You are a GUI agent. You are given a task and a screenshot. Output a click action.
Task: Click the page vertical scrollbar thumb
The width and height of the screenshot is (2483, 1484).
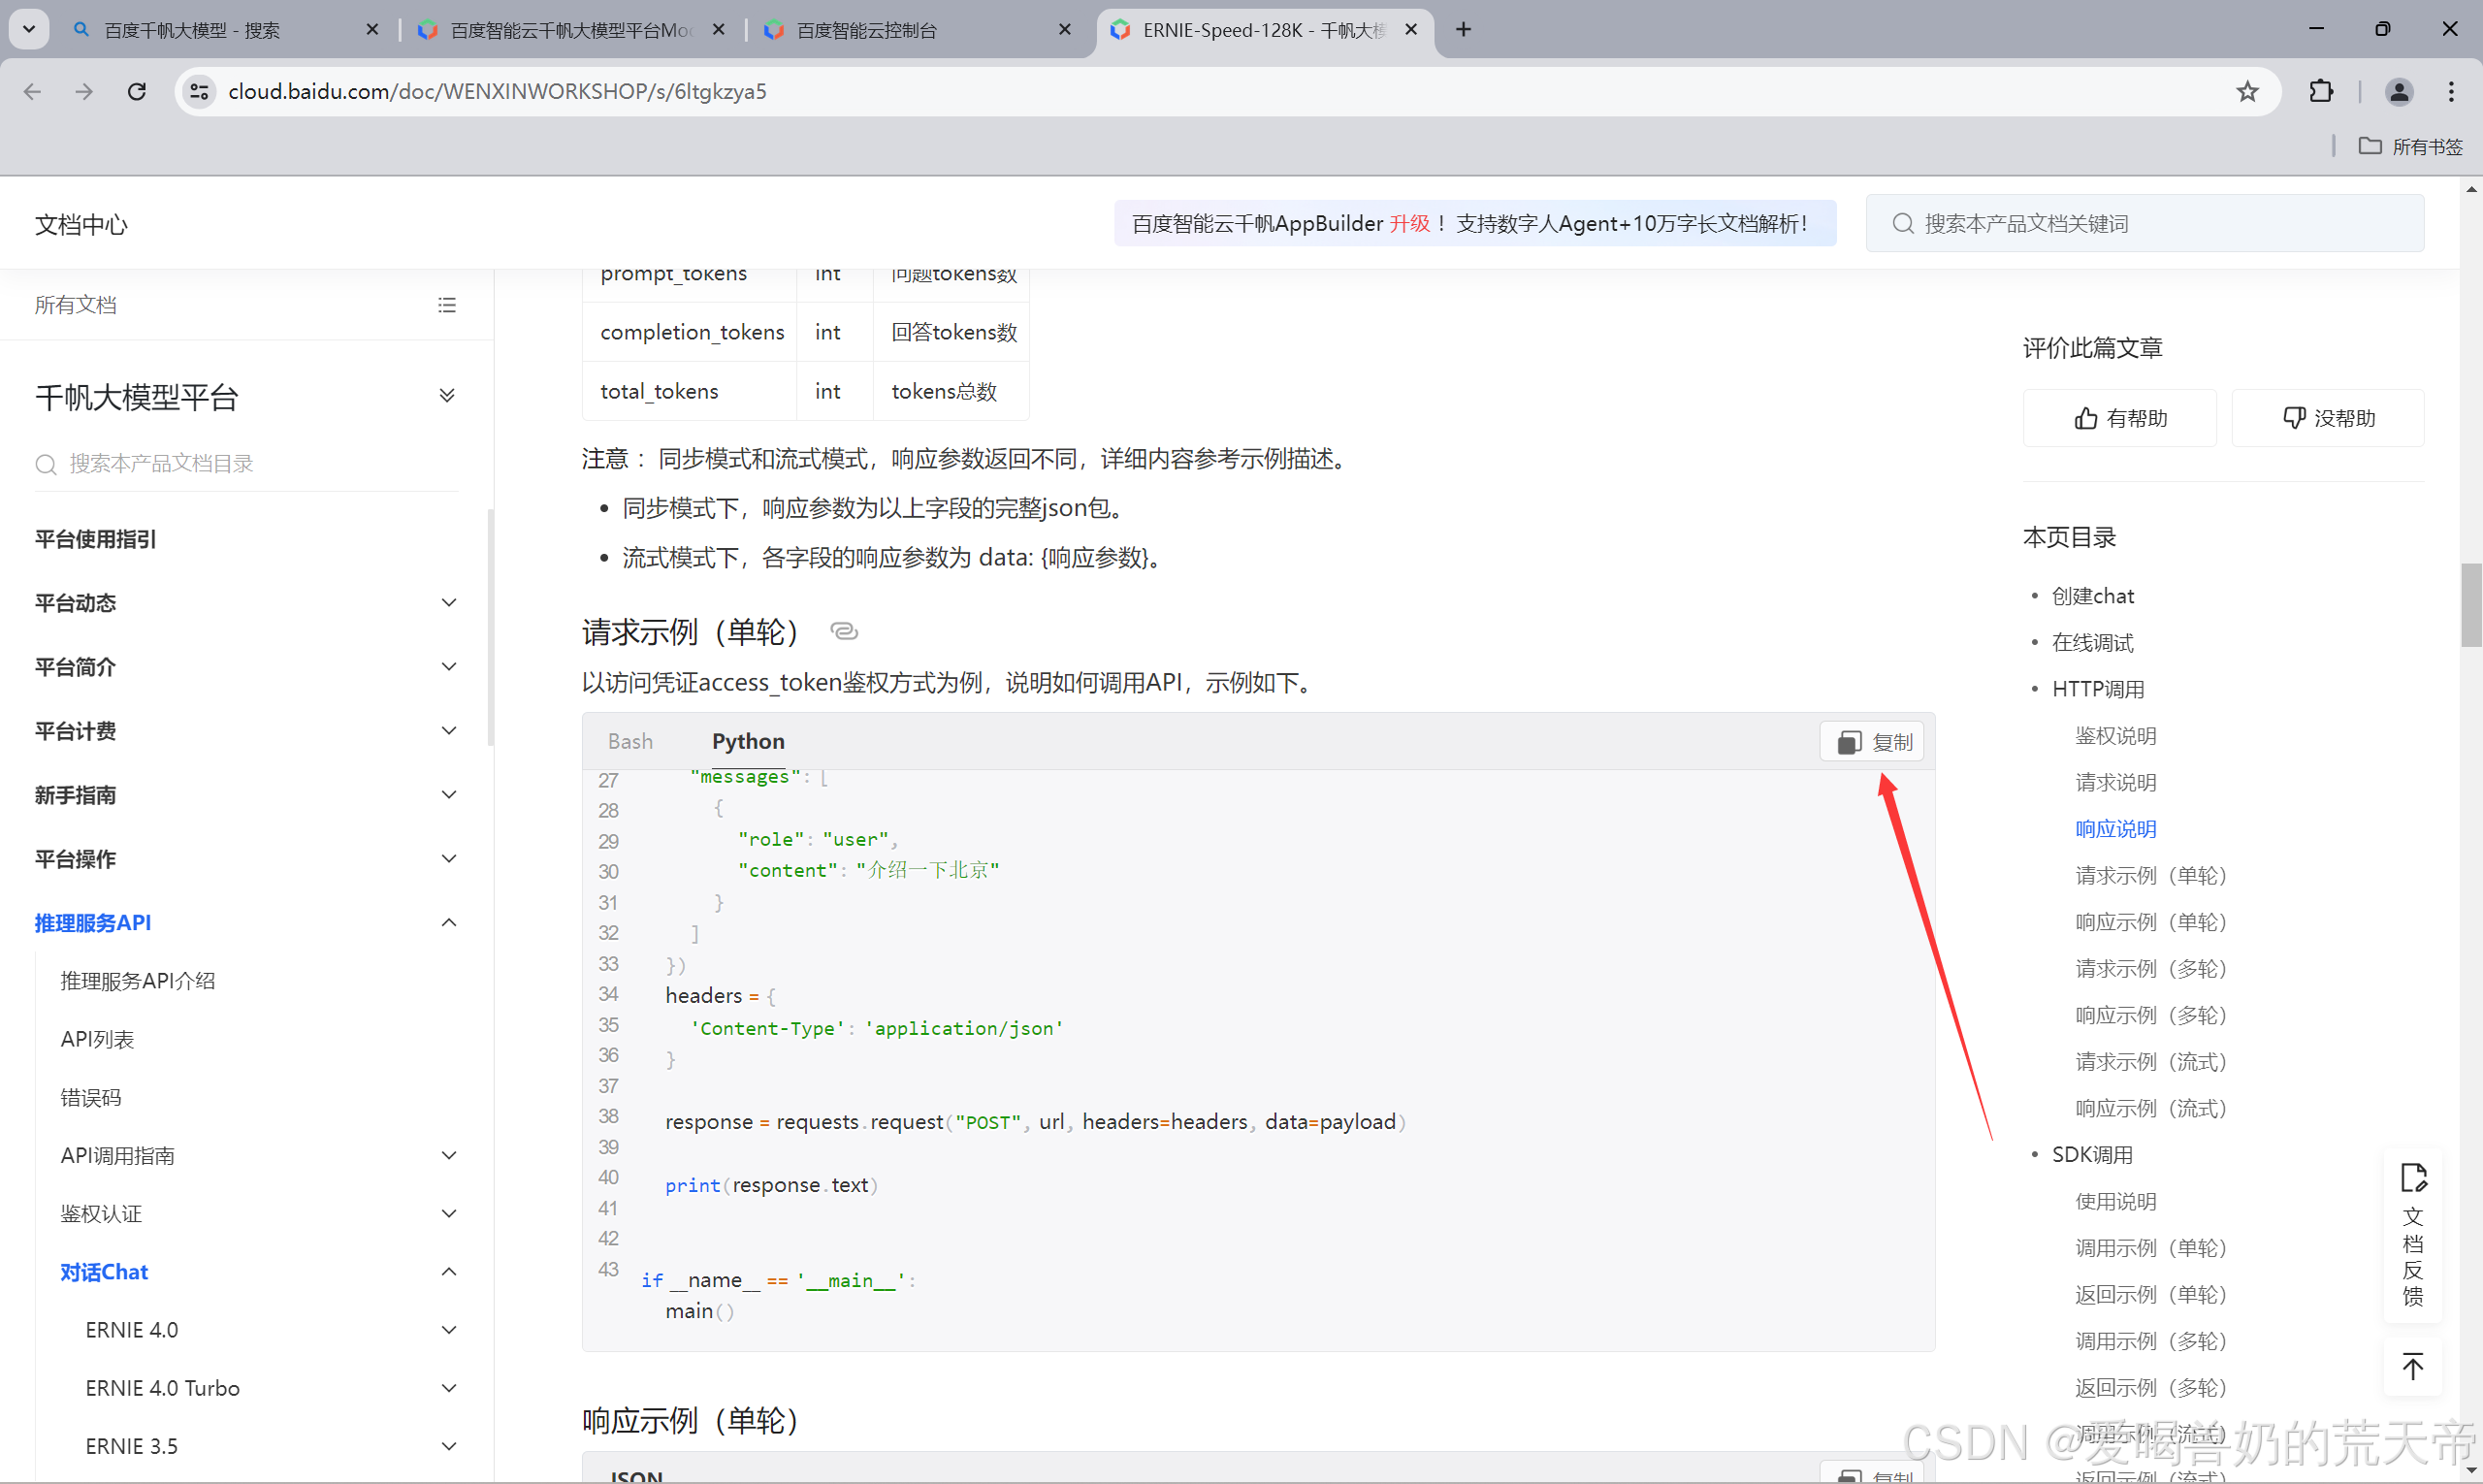click(x=2471, y=605)
